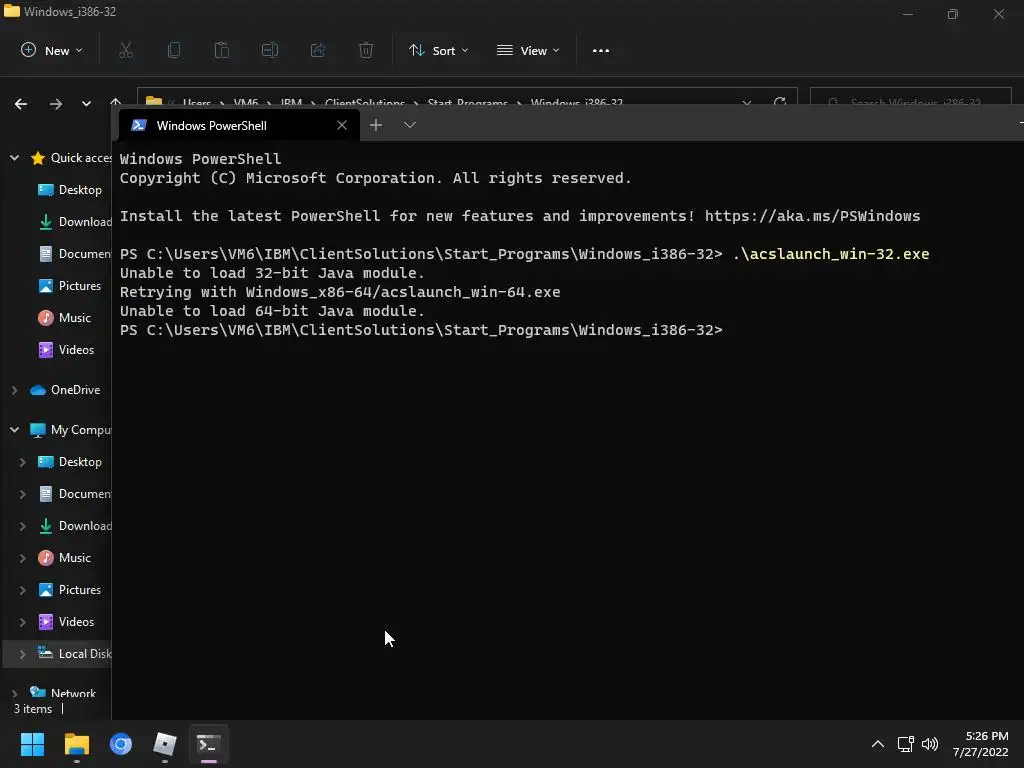Click the IBM segment in address bar
1024x768 pixels.
click(291, 103)
